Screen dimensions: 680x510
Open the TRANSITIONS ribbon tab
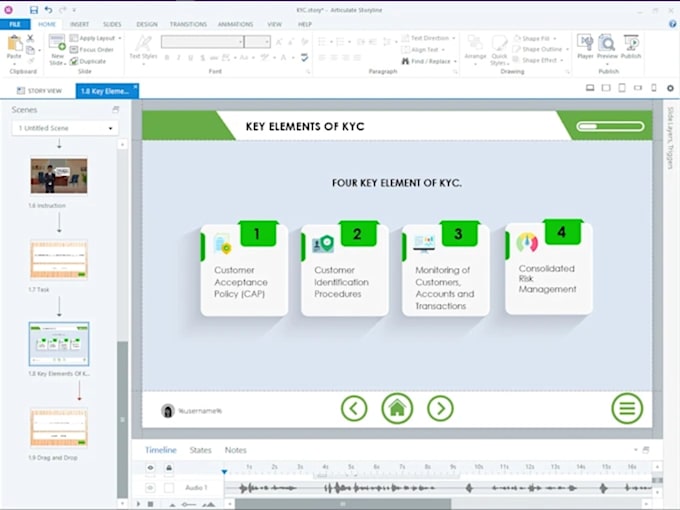click(188, 24)
